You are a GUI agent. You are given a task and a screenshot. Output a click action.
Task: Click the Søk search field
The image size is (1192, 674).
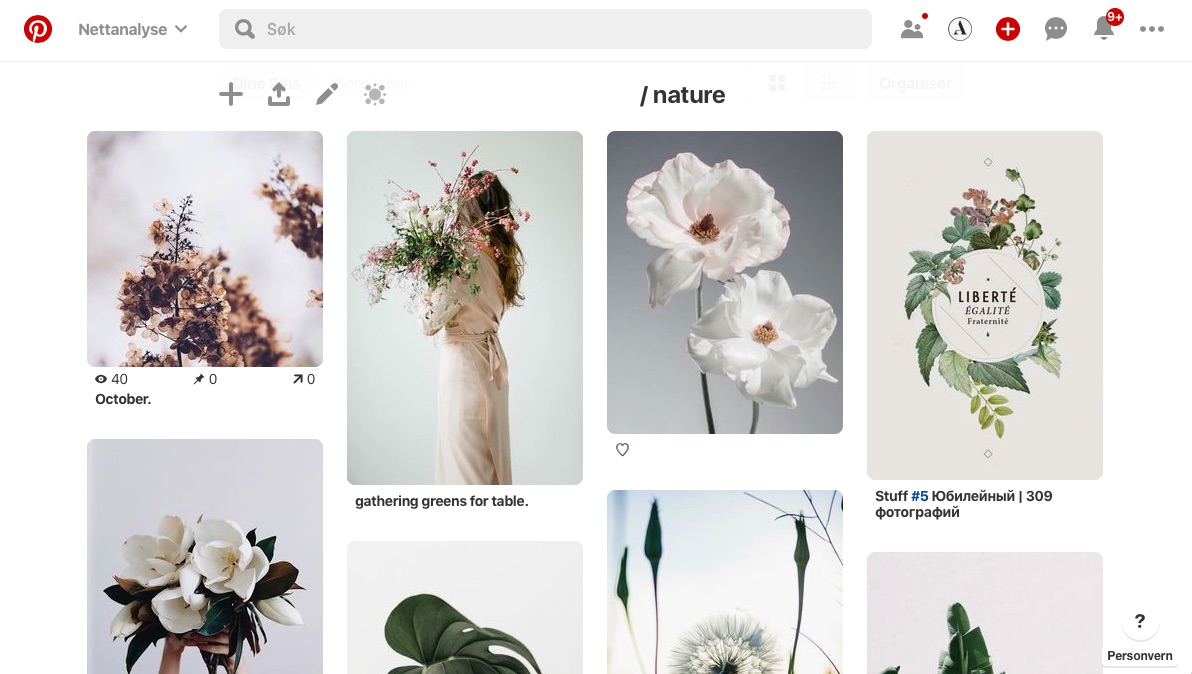(545, 29)
